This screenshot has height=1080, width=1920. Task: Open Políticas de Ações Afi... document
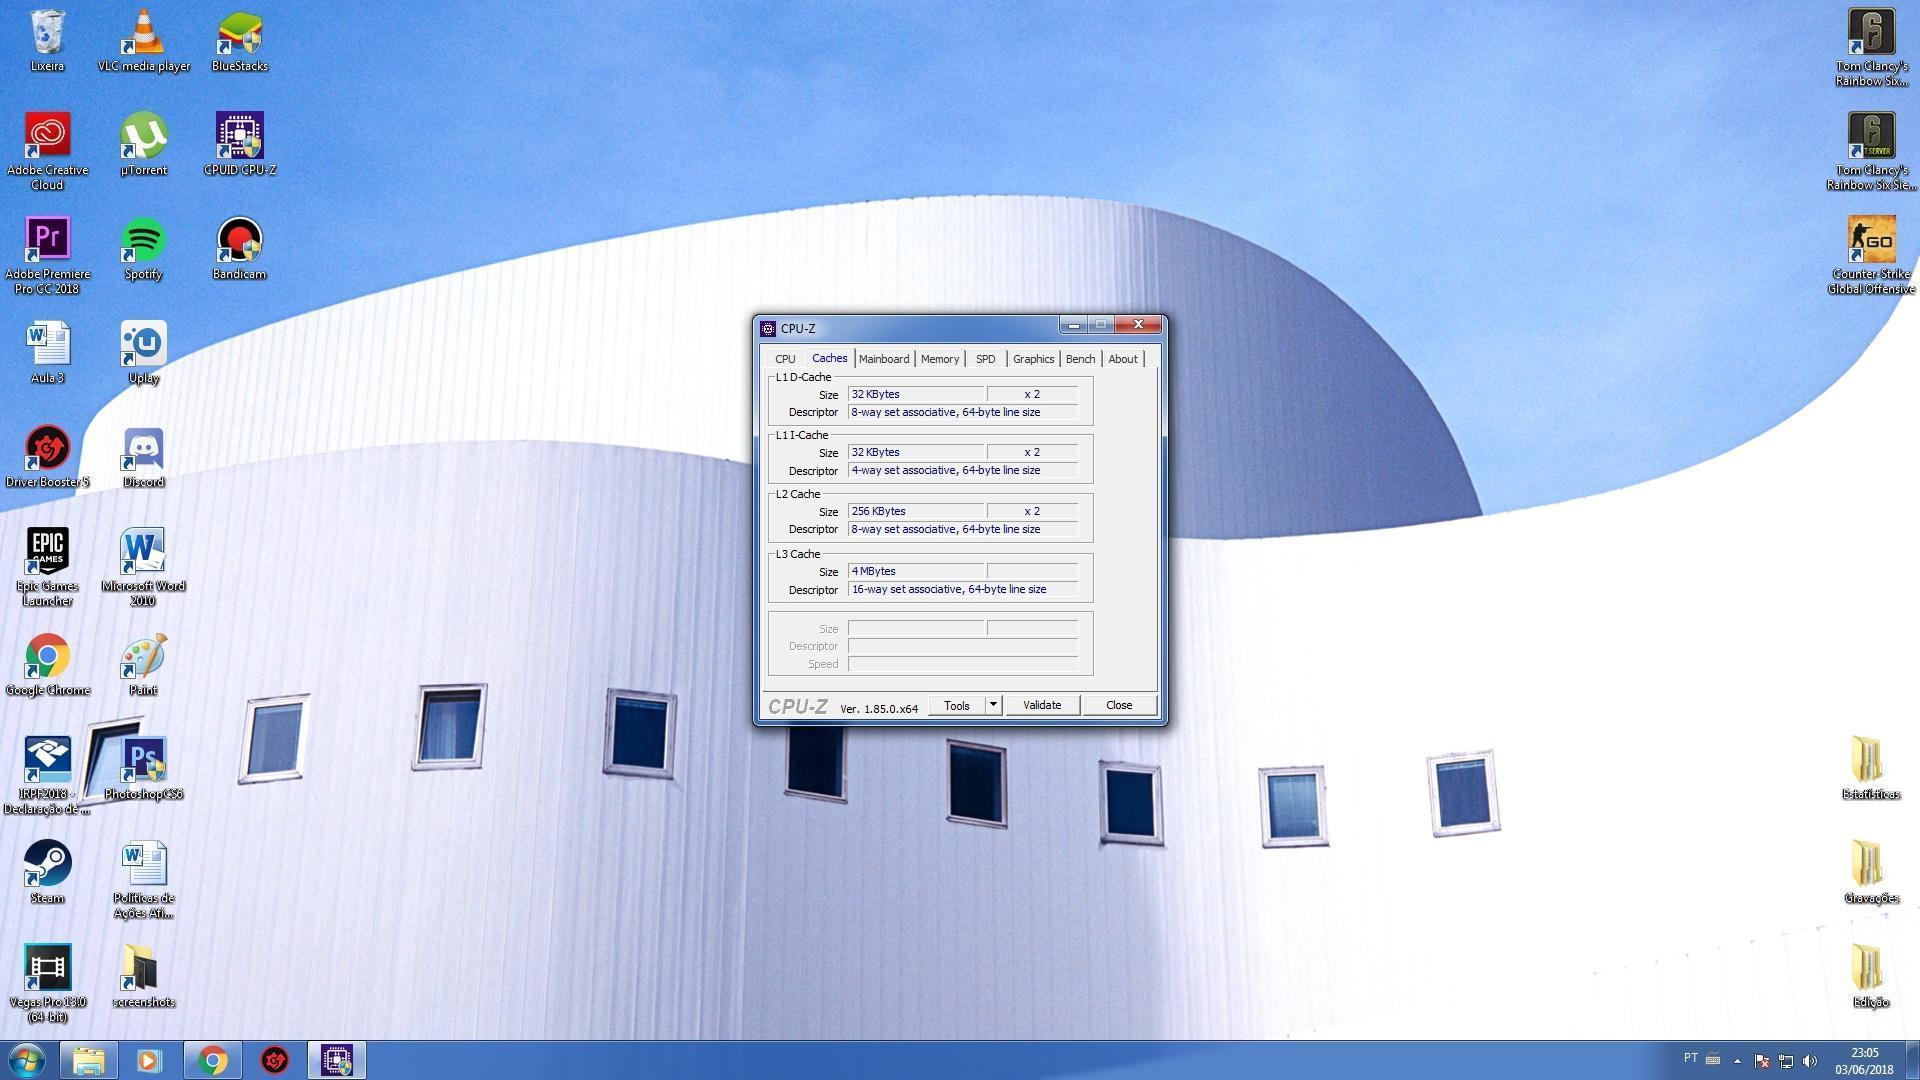[144, 879]
